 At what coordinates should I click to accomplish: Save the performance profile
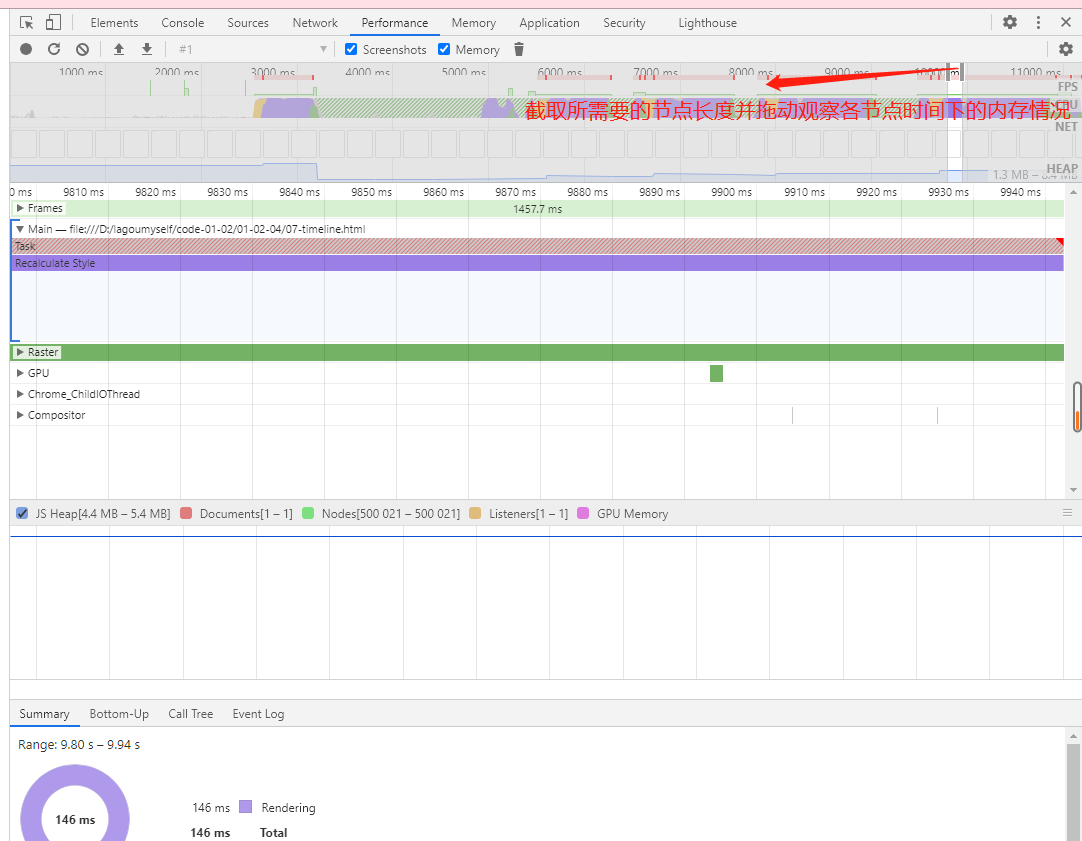pyautogui.click(x=145, y=48)
